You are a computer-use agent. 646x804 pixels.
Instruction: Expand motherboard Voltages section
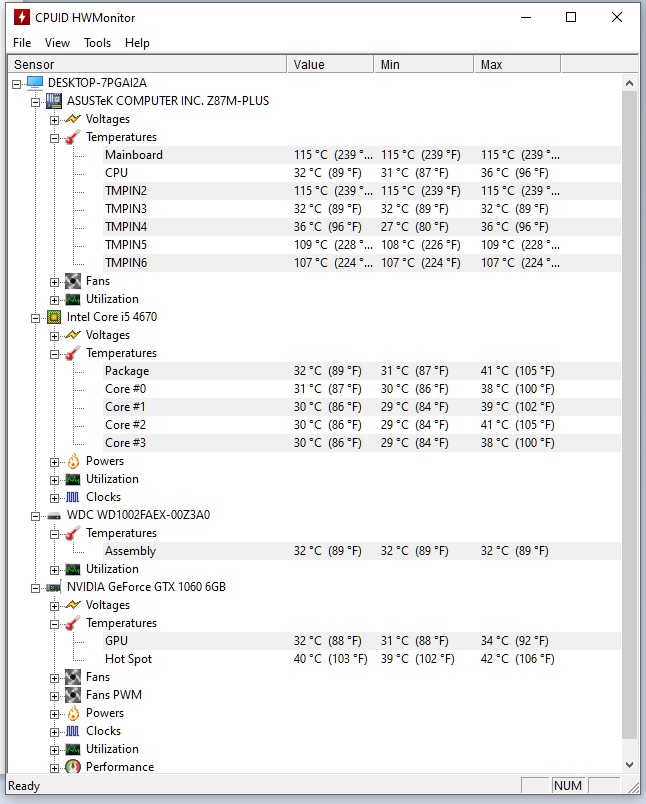tap(54, 120)
